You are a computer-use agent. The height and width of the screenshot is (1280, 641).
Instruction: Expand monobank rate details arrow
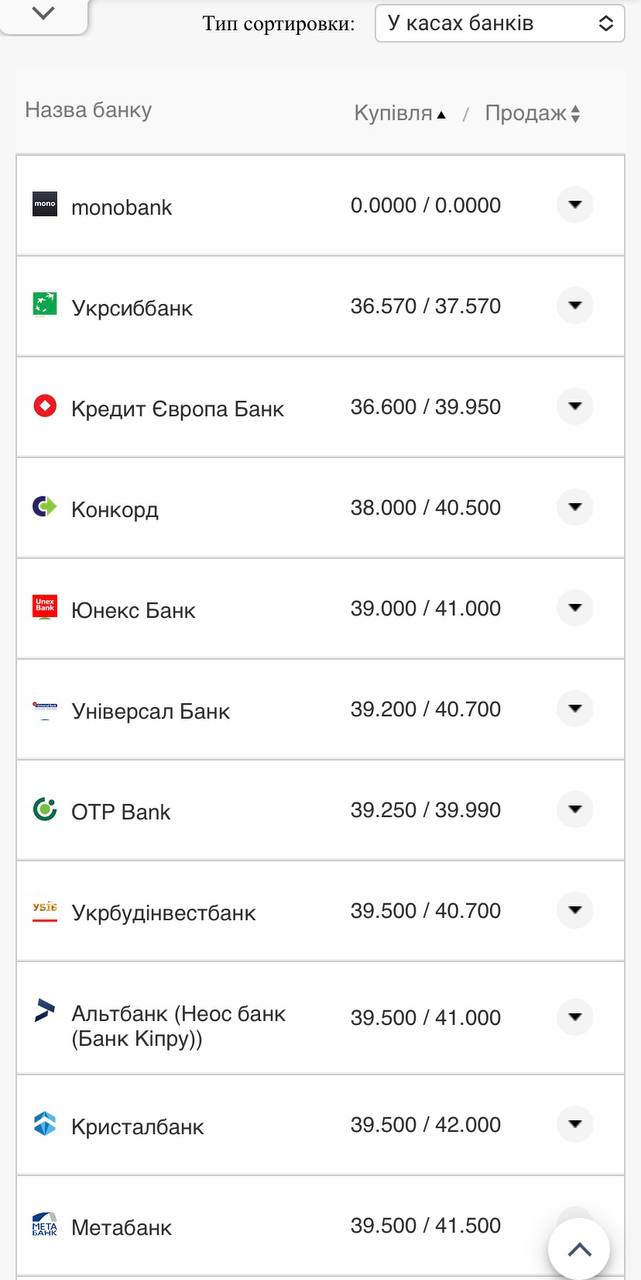[574, 205]
